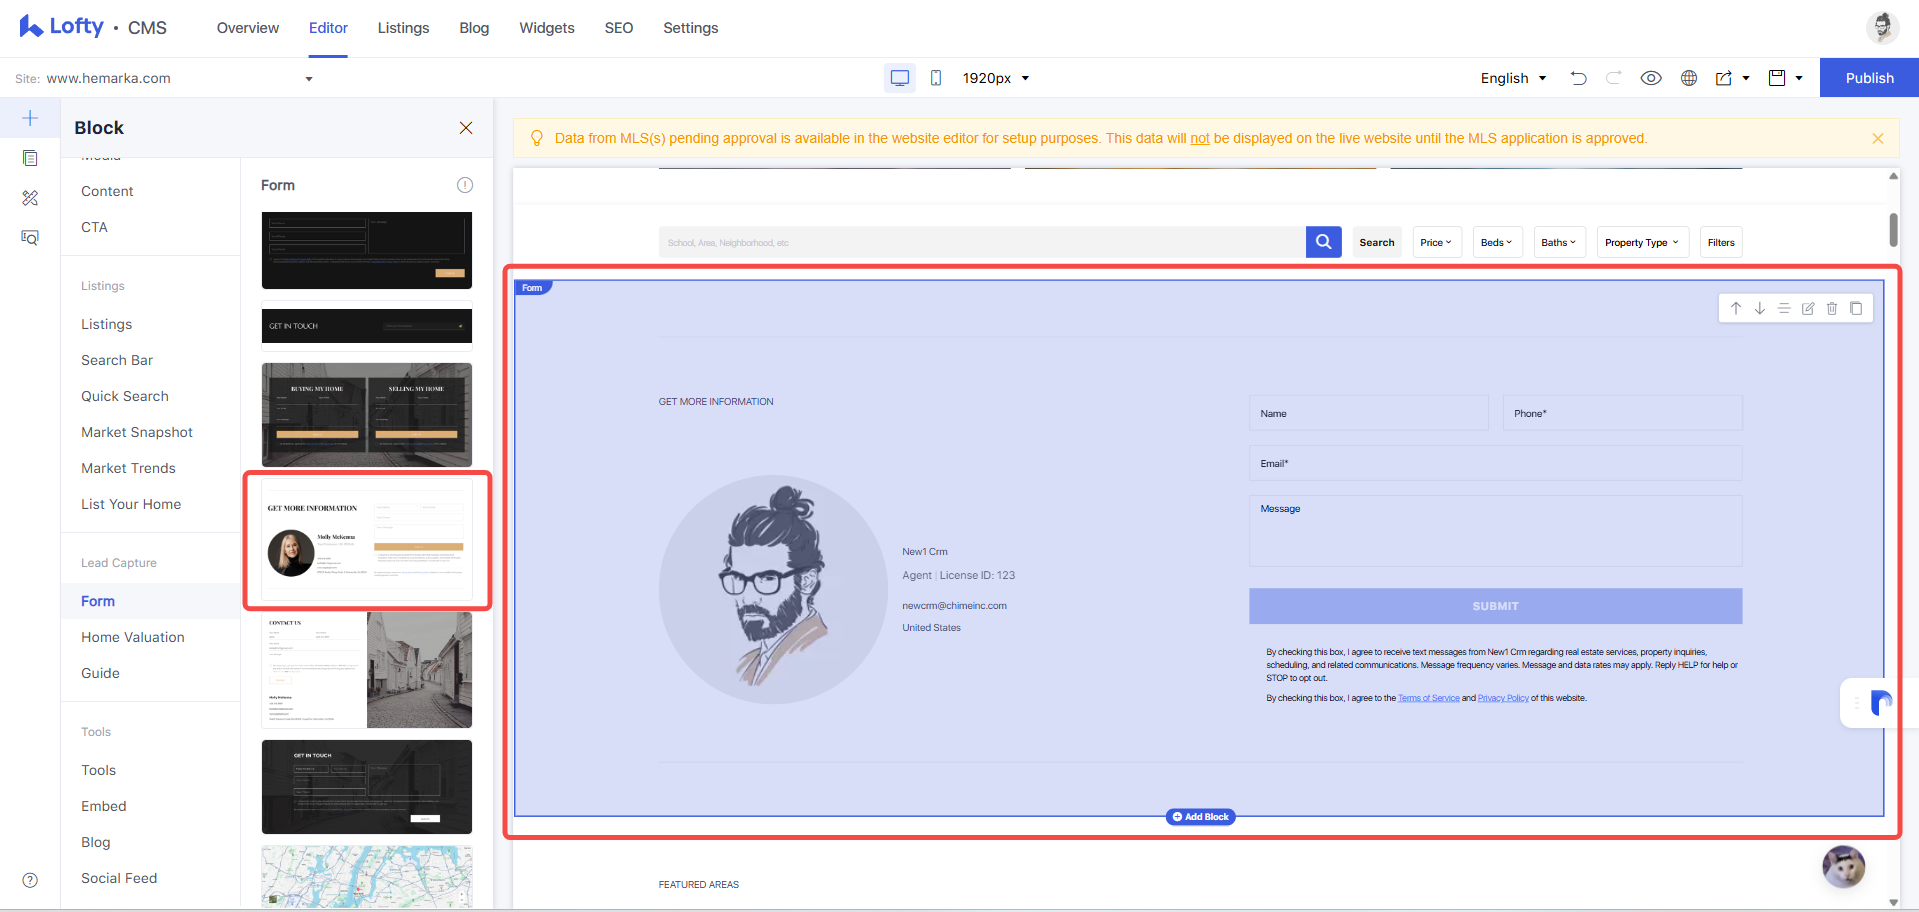
Task: Click the Add Block button
Action: [1201, 817]
